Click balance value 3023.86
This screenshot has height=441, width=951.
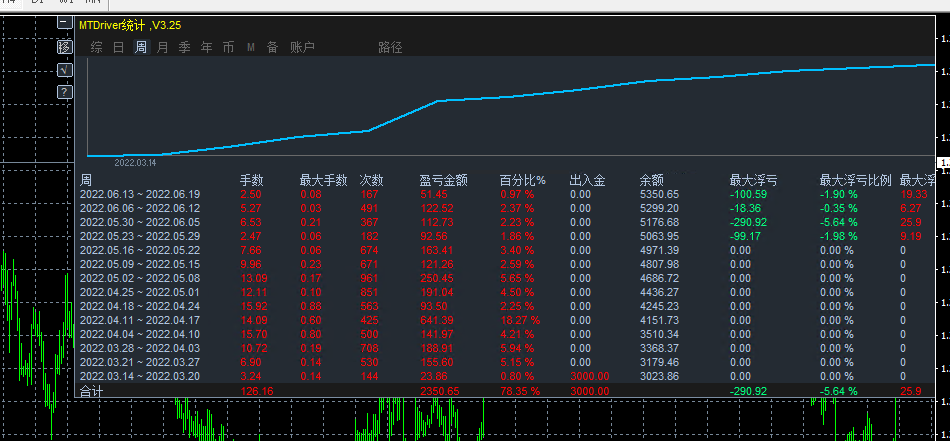pos(659,376)
